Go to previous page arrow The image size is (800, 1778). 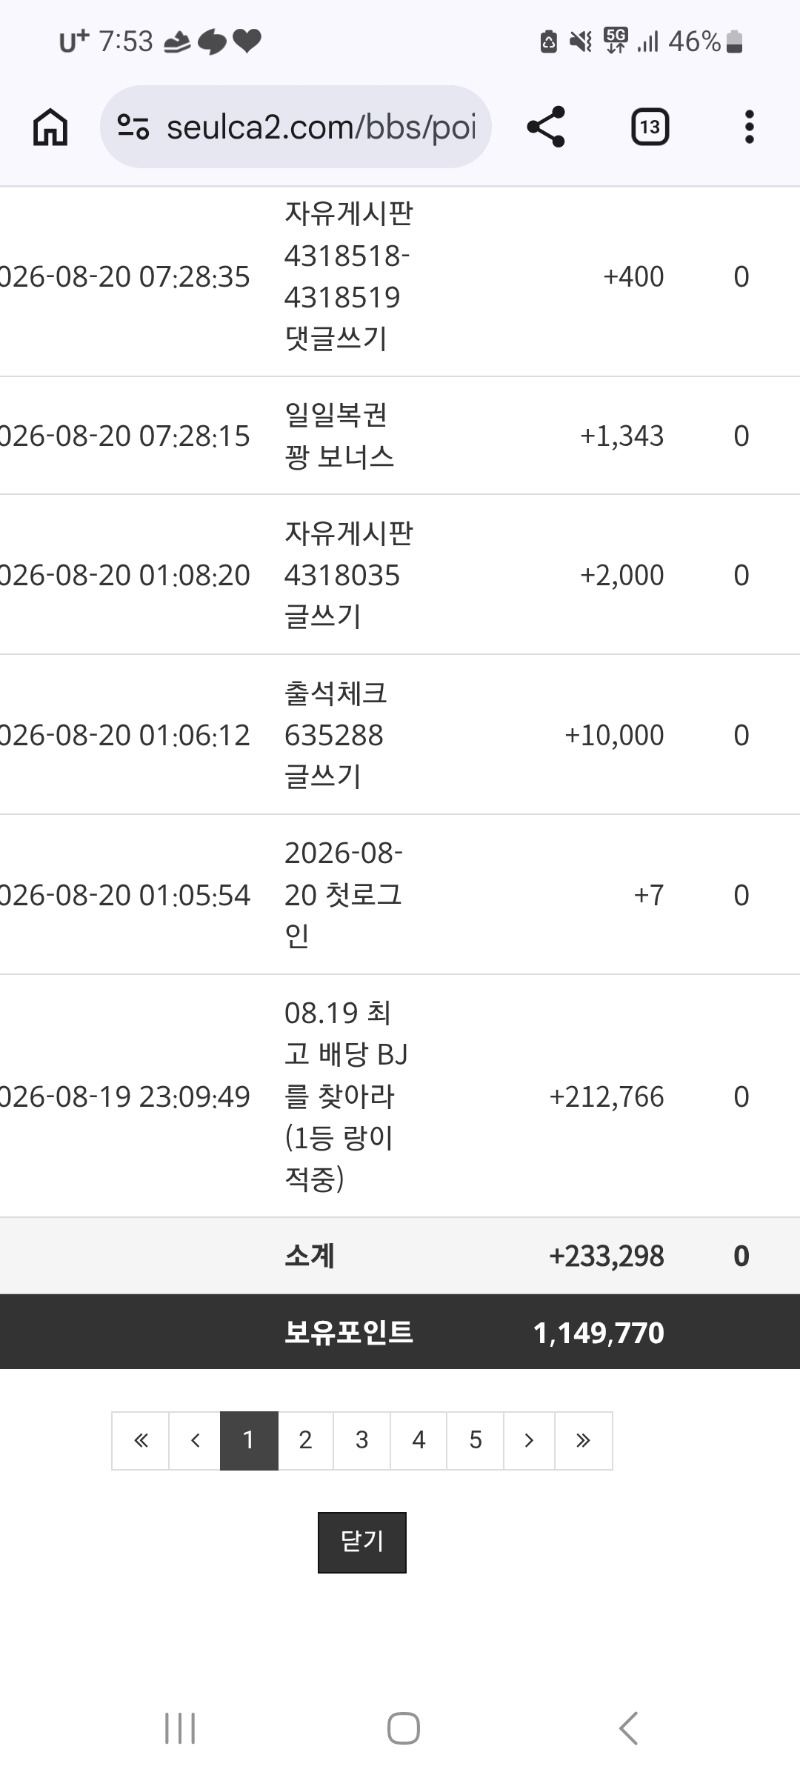(x=195, y=1440)
